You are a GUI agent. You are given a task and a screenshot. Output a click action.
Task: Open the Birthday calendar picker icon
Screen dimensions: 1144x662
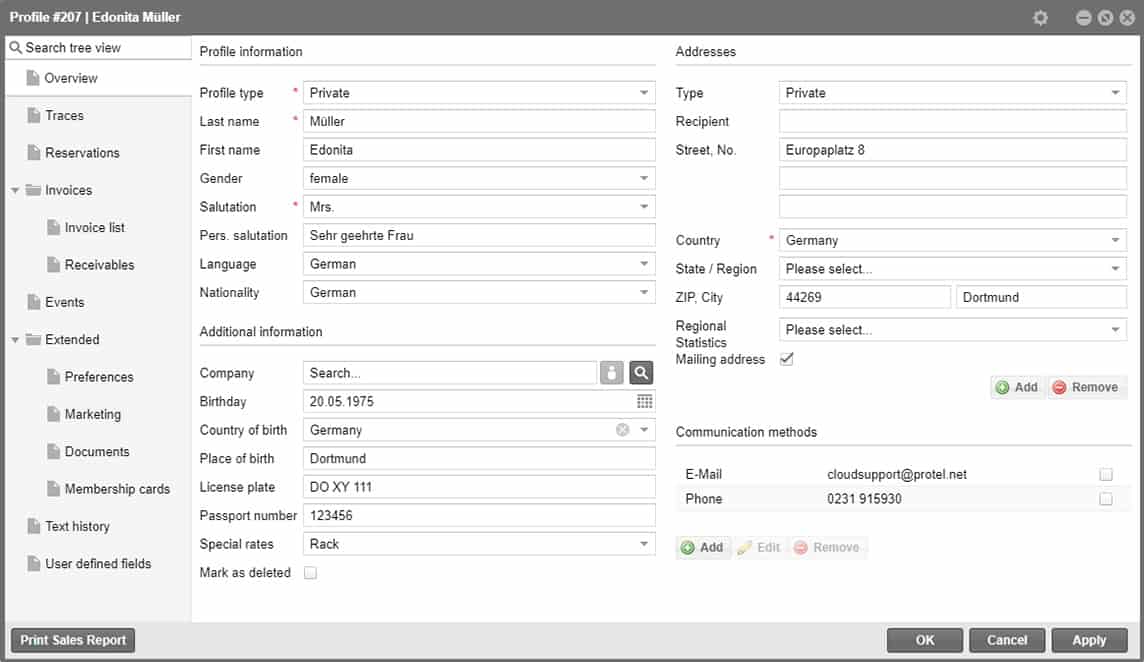[x=645, y=401]
